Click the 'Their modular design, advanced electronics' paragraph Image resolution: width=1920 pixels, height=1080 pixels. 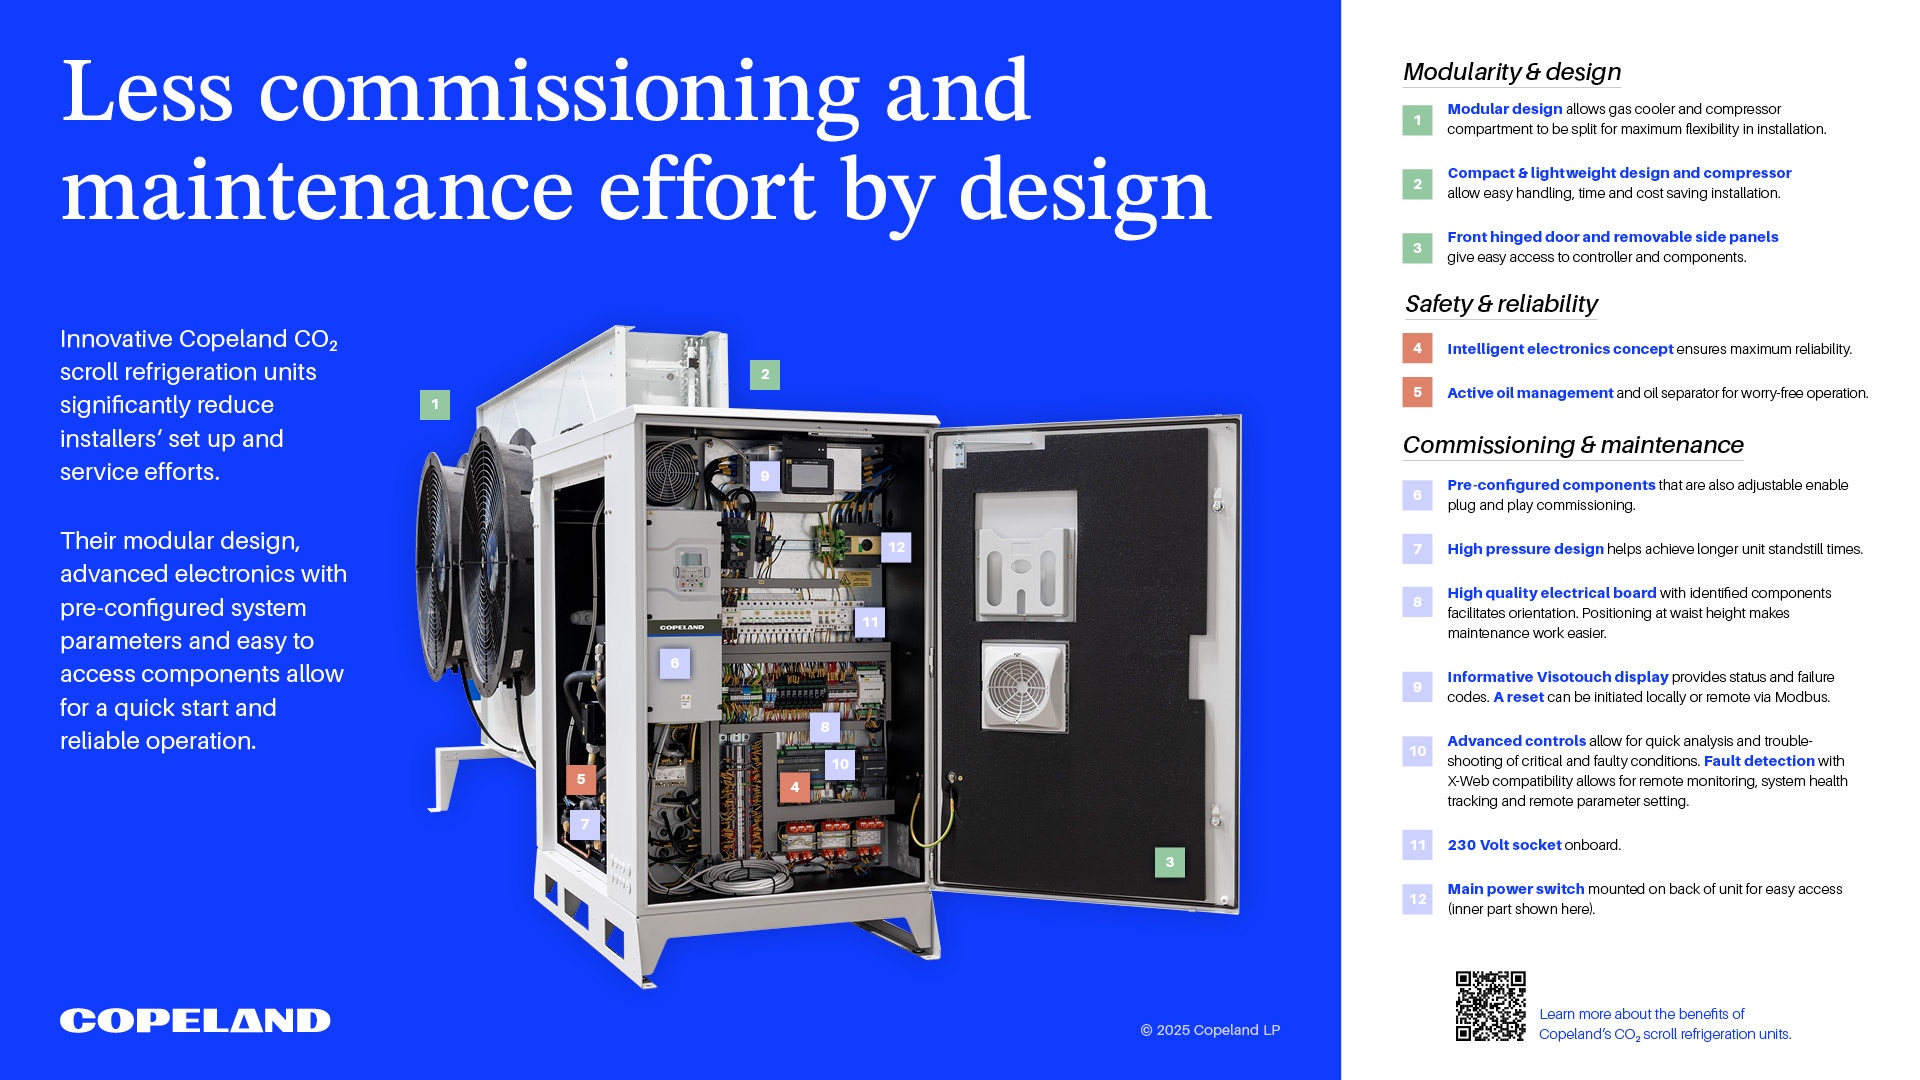(203, 640)
